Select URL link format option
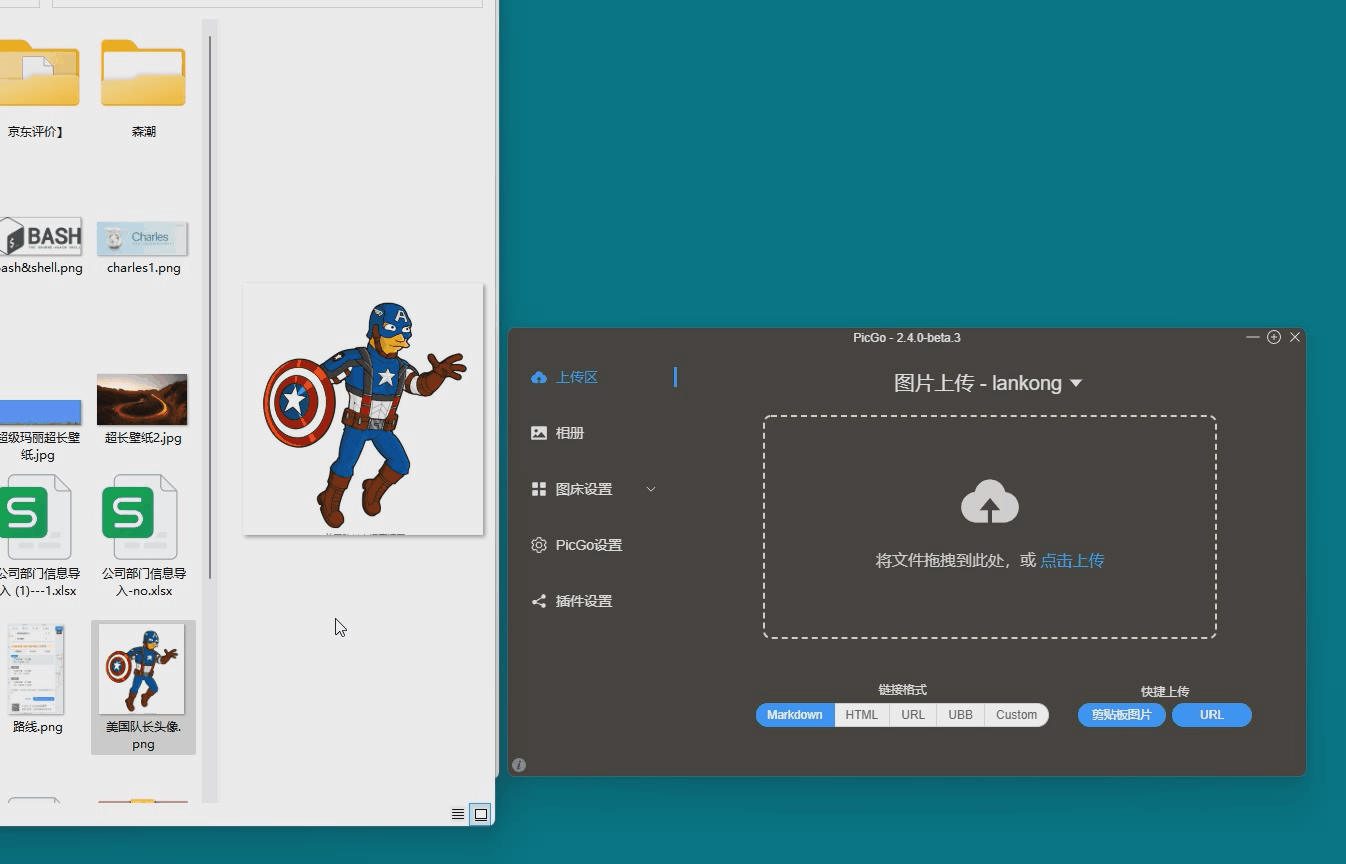The height and width of the screenshot is (864, 1346). [913, 715]
